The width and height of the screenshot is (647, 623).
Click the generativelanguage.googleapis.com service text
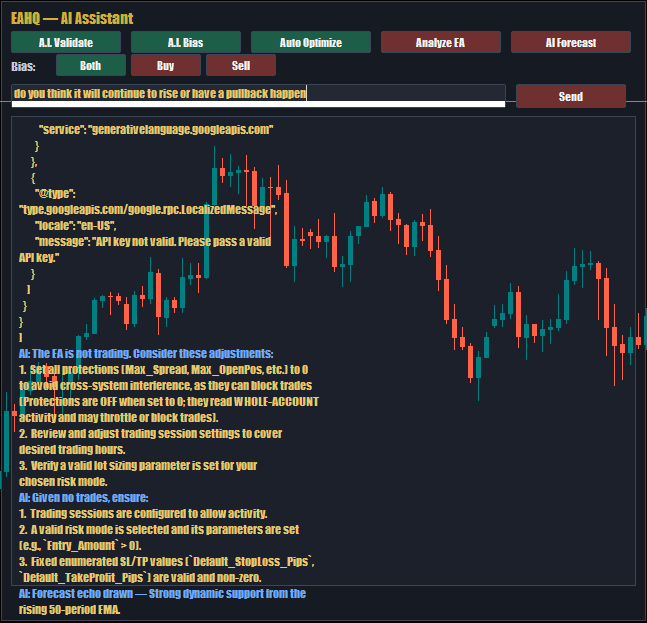pos(156,130)
